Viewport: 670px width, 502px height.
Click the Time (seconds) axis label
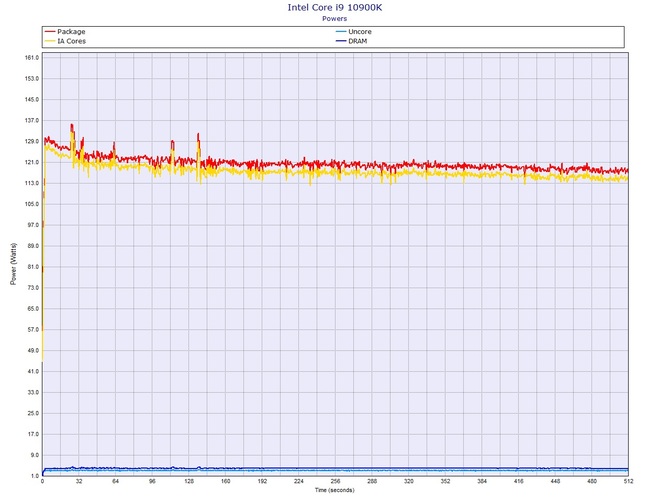point(335,490)
